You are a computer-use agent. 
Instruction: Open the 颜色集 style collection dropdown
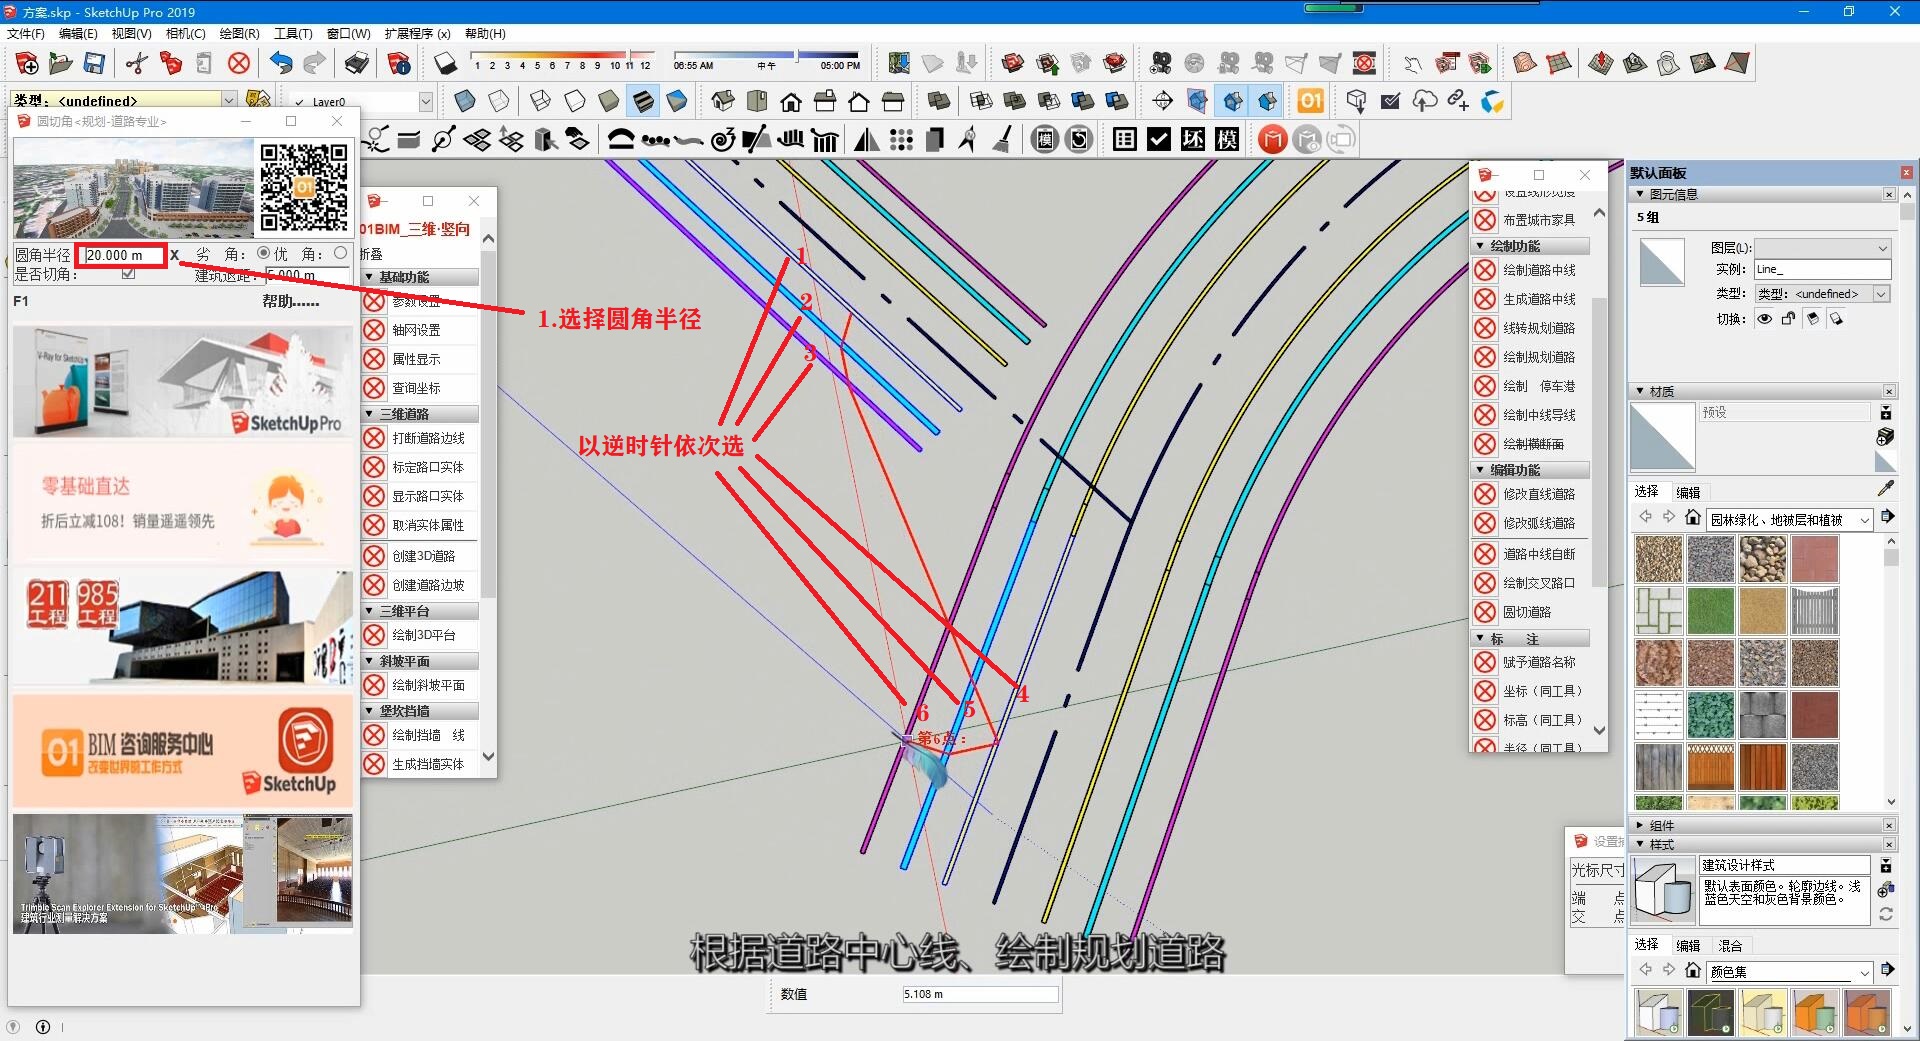(1789, 971)
